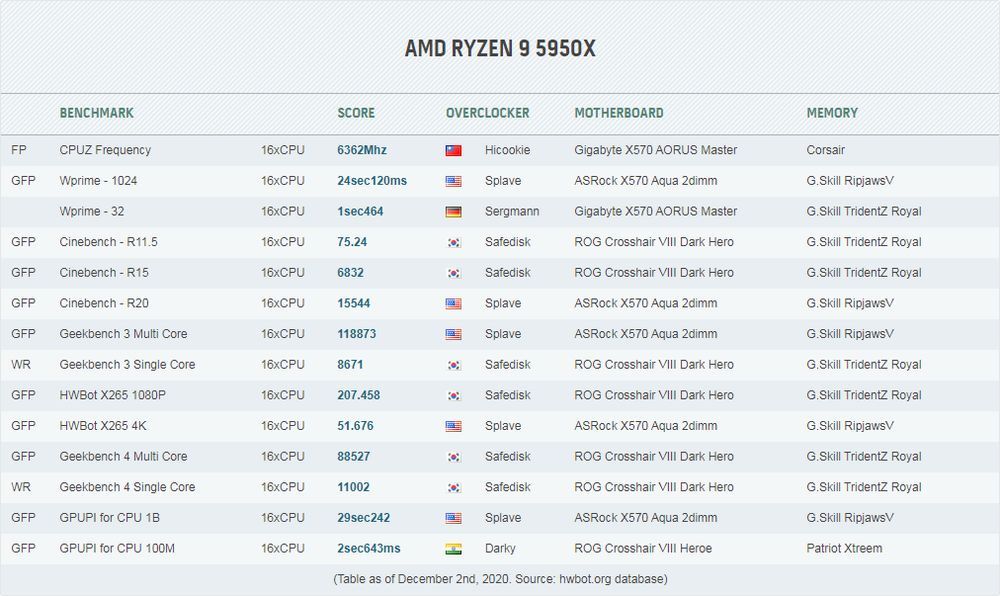Click the US flag in the GPUPI for CPU 1B row
Viewport: 1000px width, 596px height.
[453, 518]
